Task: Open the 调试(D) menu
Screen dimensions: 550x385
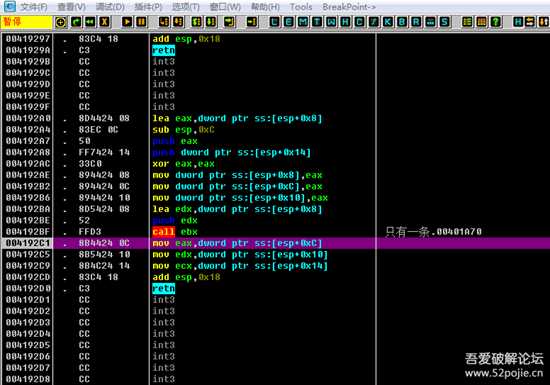Action: [x=110, y=7]
